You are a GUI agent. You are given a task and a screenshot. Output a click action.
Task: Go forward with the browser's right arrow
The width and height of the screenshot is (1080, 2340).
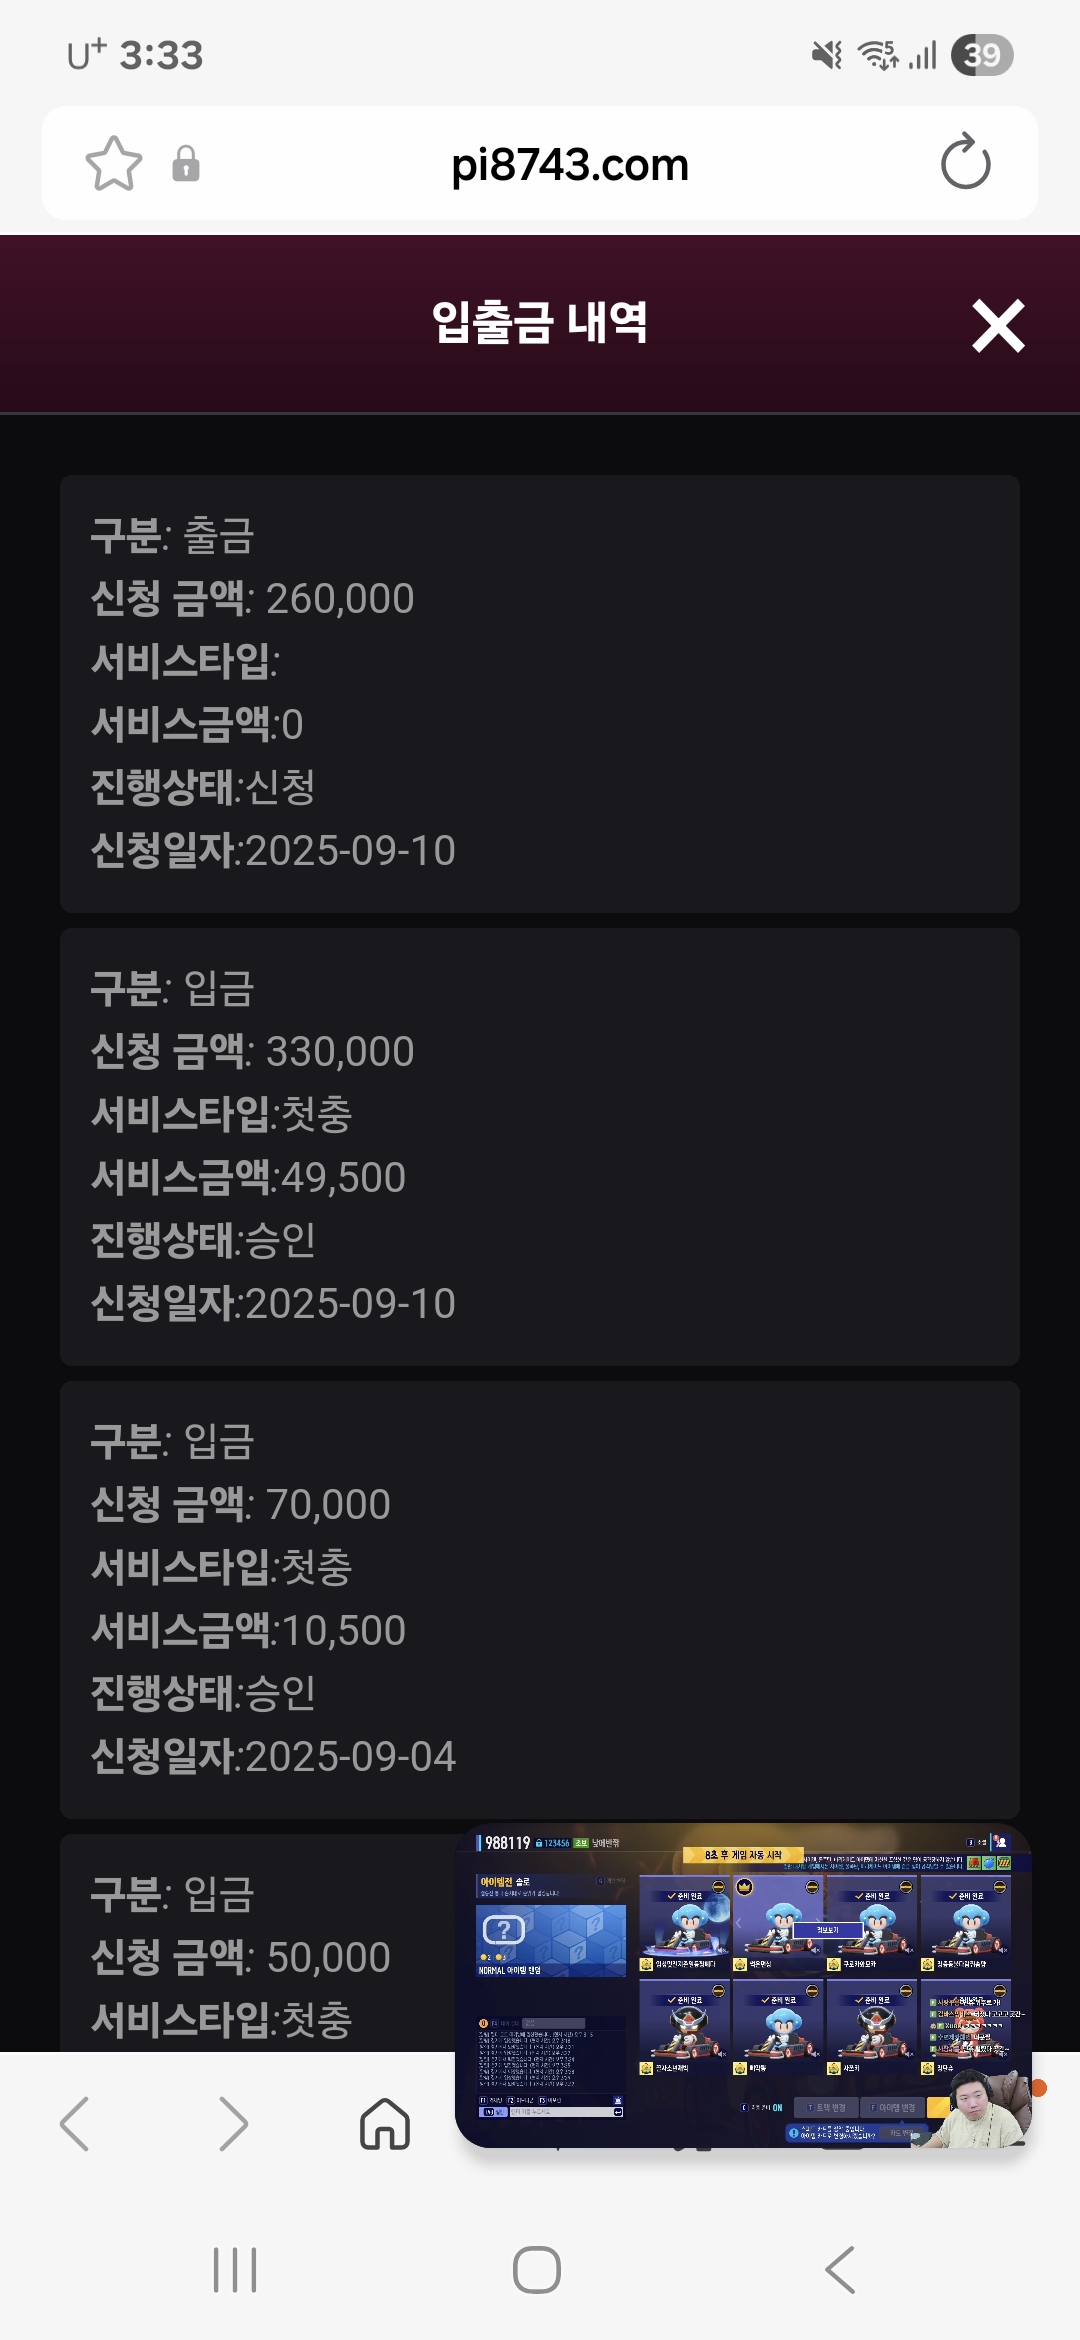pyautogui.click(x=232, y=2123)
